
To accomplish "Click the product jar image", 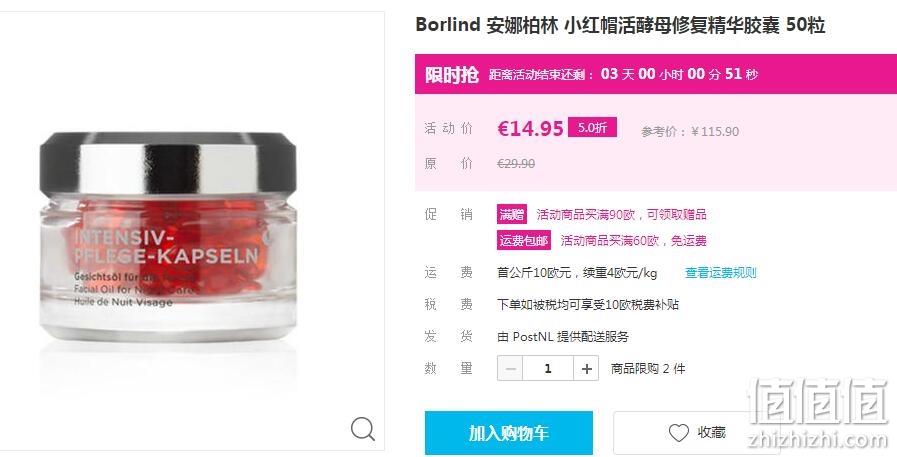I will 168,237.
